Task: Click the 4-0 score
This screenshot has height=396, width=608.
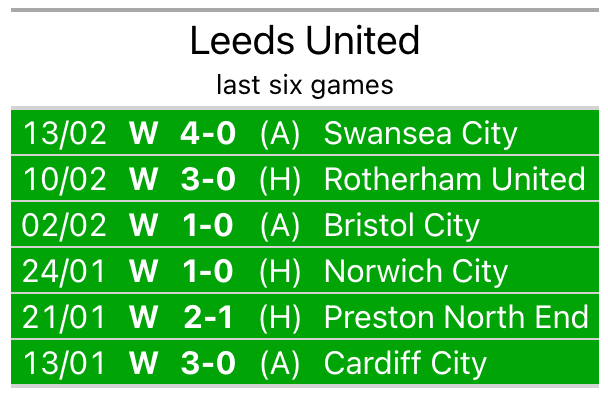Action: (x=208, y=133)
